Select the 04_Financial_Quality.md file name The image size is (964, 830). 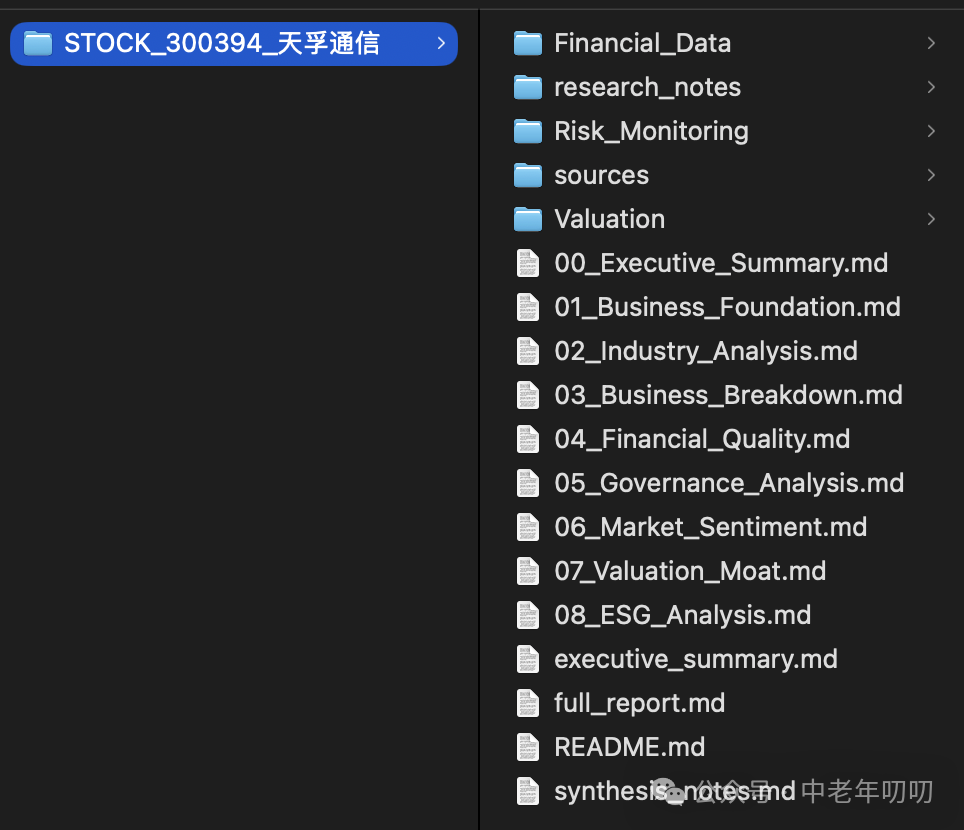(702, 440)
